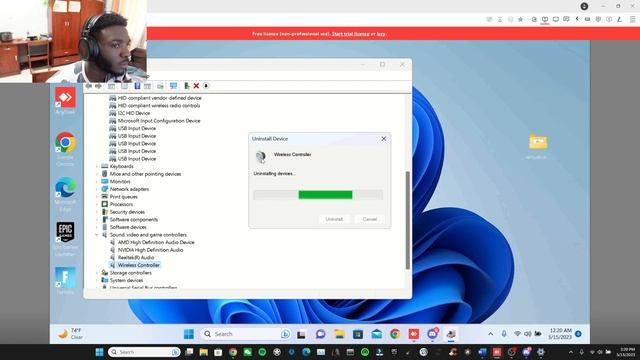Click volume icon in remote system tray
640x360 pixels.
click(527, 334)
